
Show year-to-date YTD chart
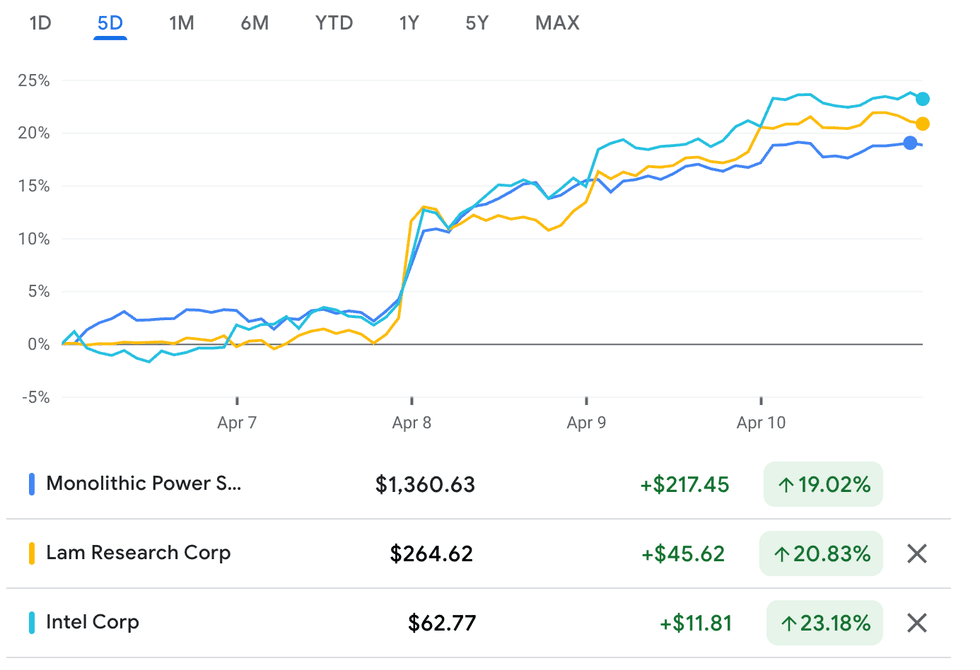pos(334,22)
